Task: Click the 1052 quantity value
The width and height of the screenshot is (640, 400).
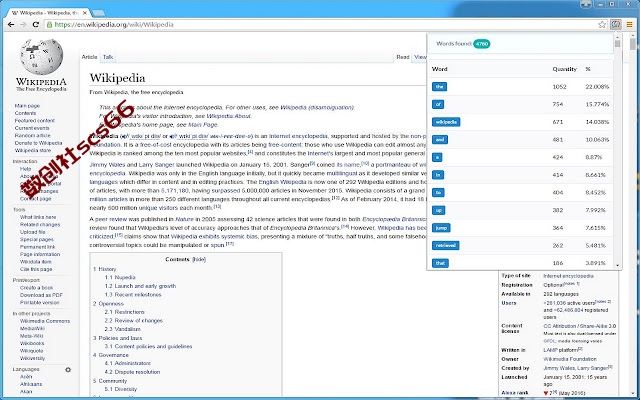Action: tap(560, 87)
